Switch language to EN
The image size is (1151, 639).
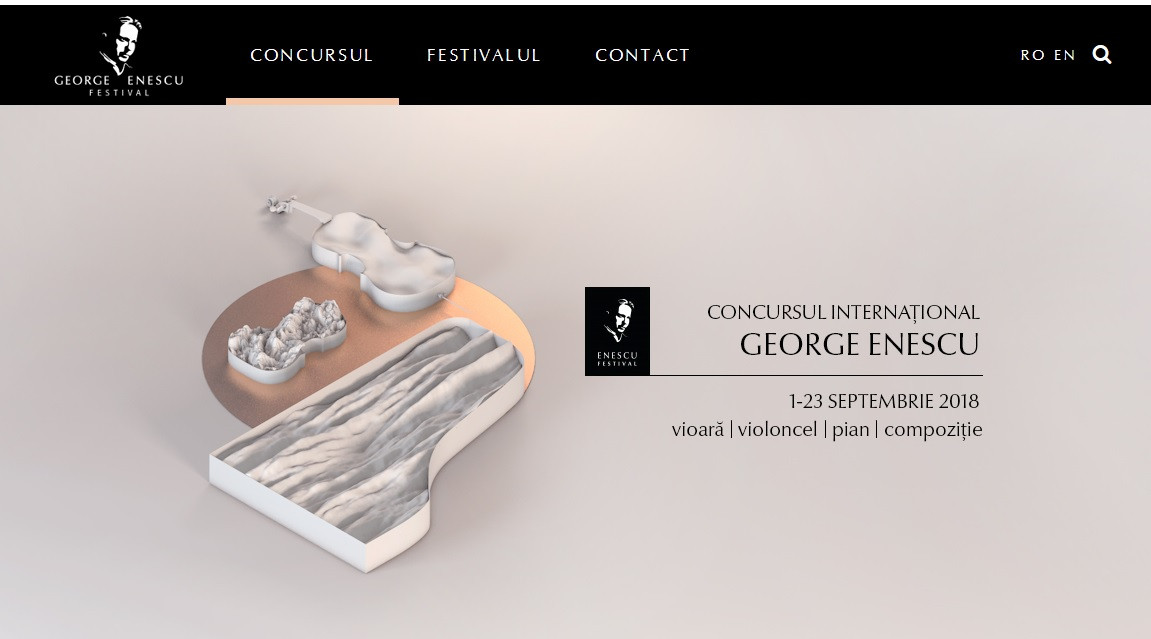click(x=1065, y=55)
